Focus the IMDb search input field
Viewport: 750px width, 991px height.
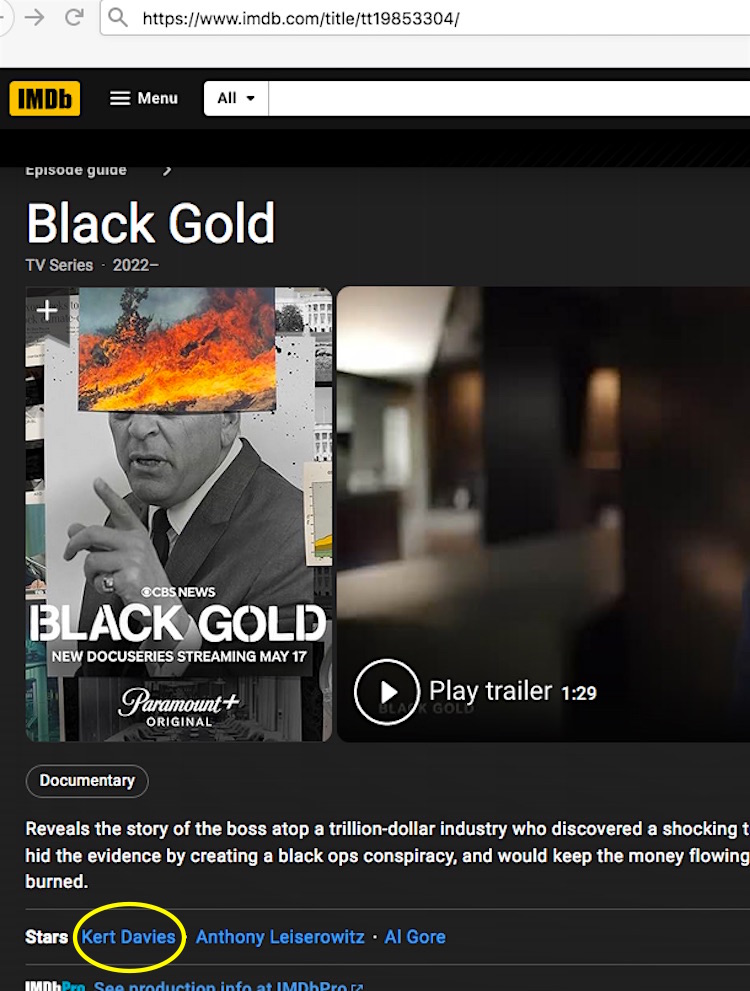509,98
